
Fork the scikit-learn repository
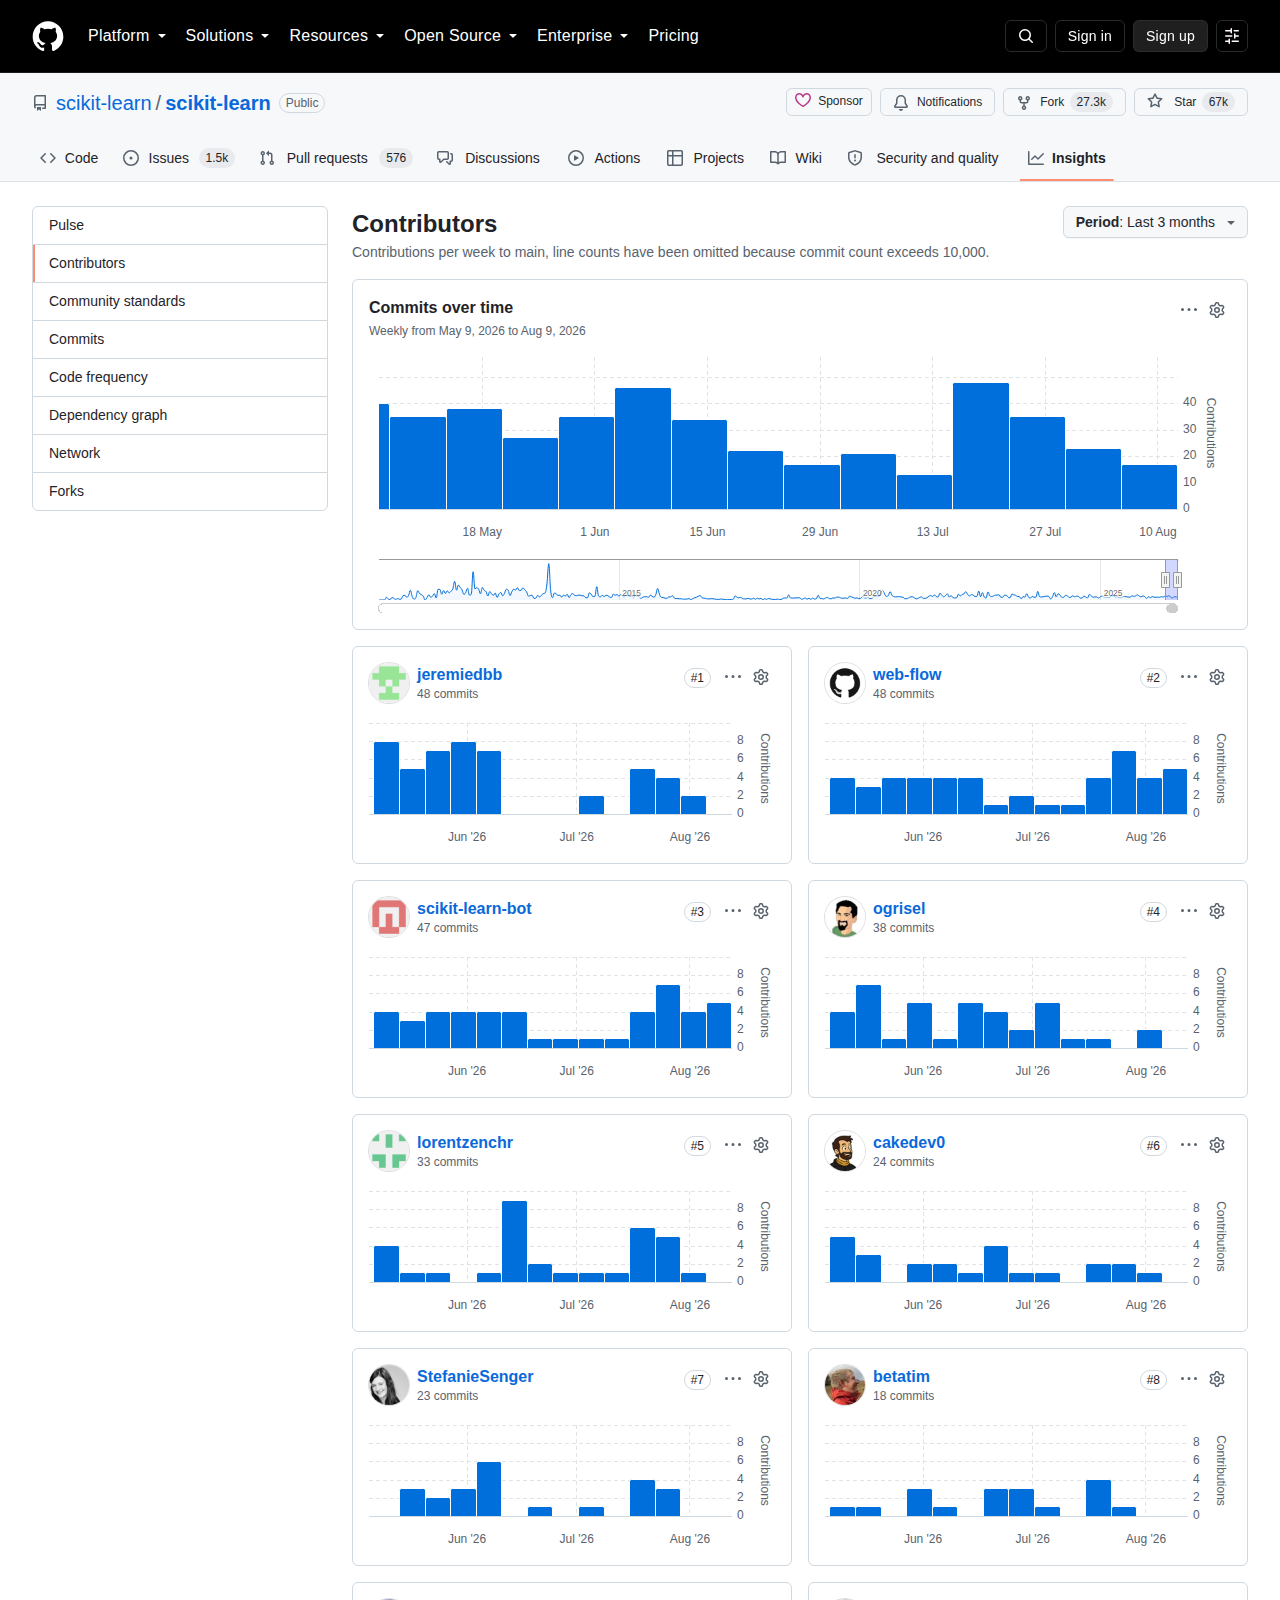pyautogui.click(x=1064, y=102)
